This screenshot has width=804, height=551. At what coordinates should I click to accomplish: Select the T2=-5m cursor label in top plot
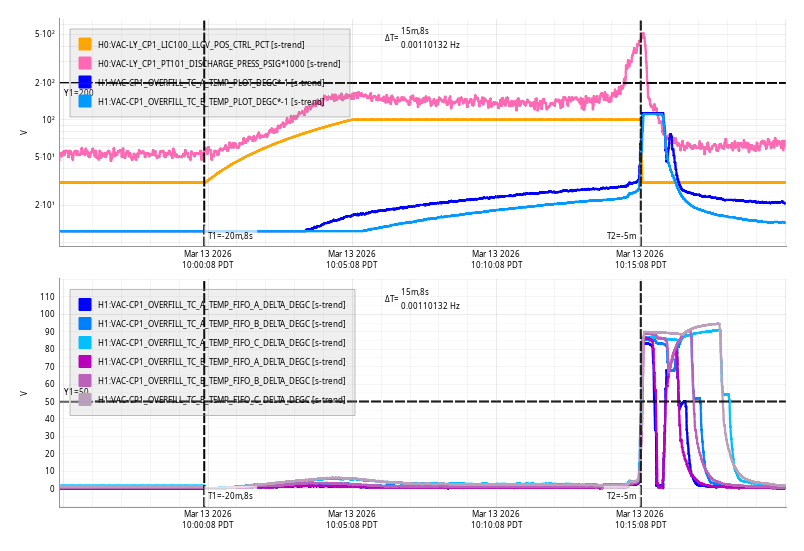pos(621,236)
